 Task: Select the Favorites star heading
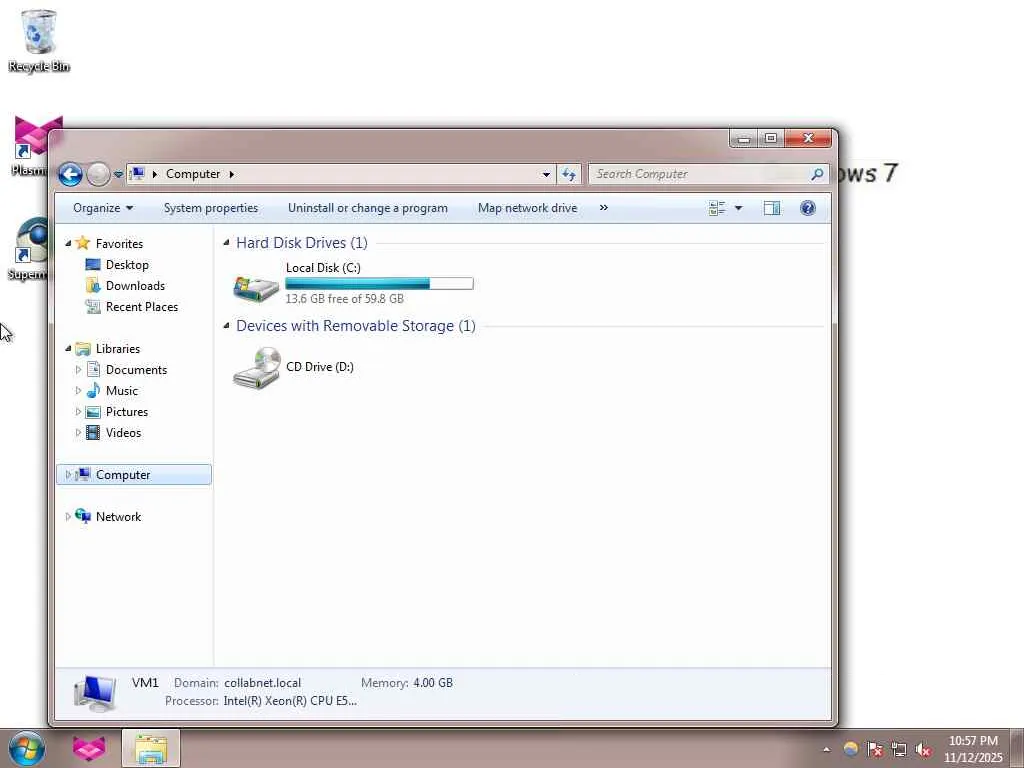pyautogui.click(x=109, y=244)
